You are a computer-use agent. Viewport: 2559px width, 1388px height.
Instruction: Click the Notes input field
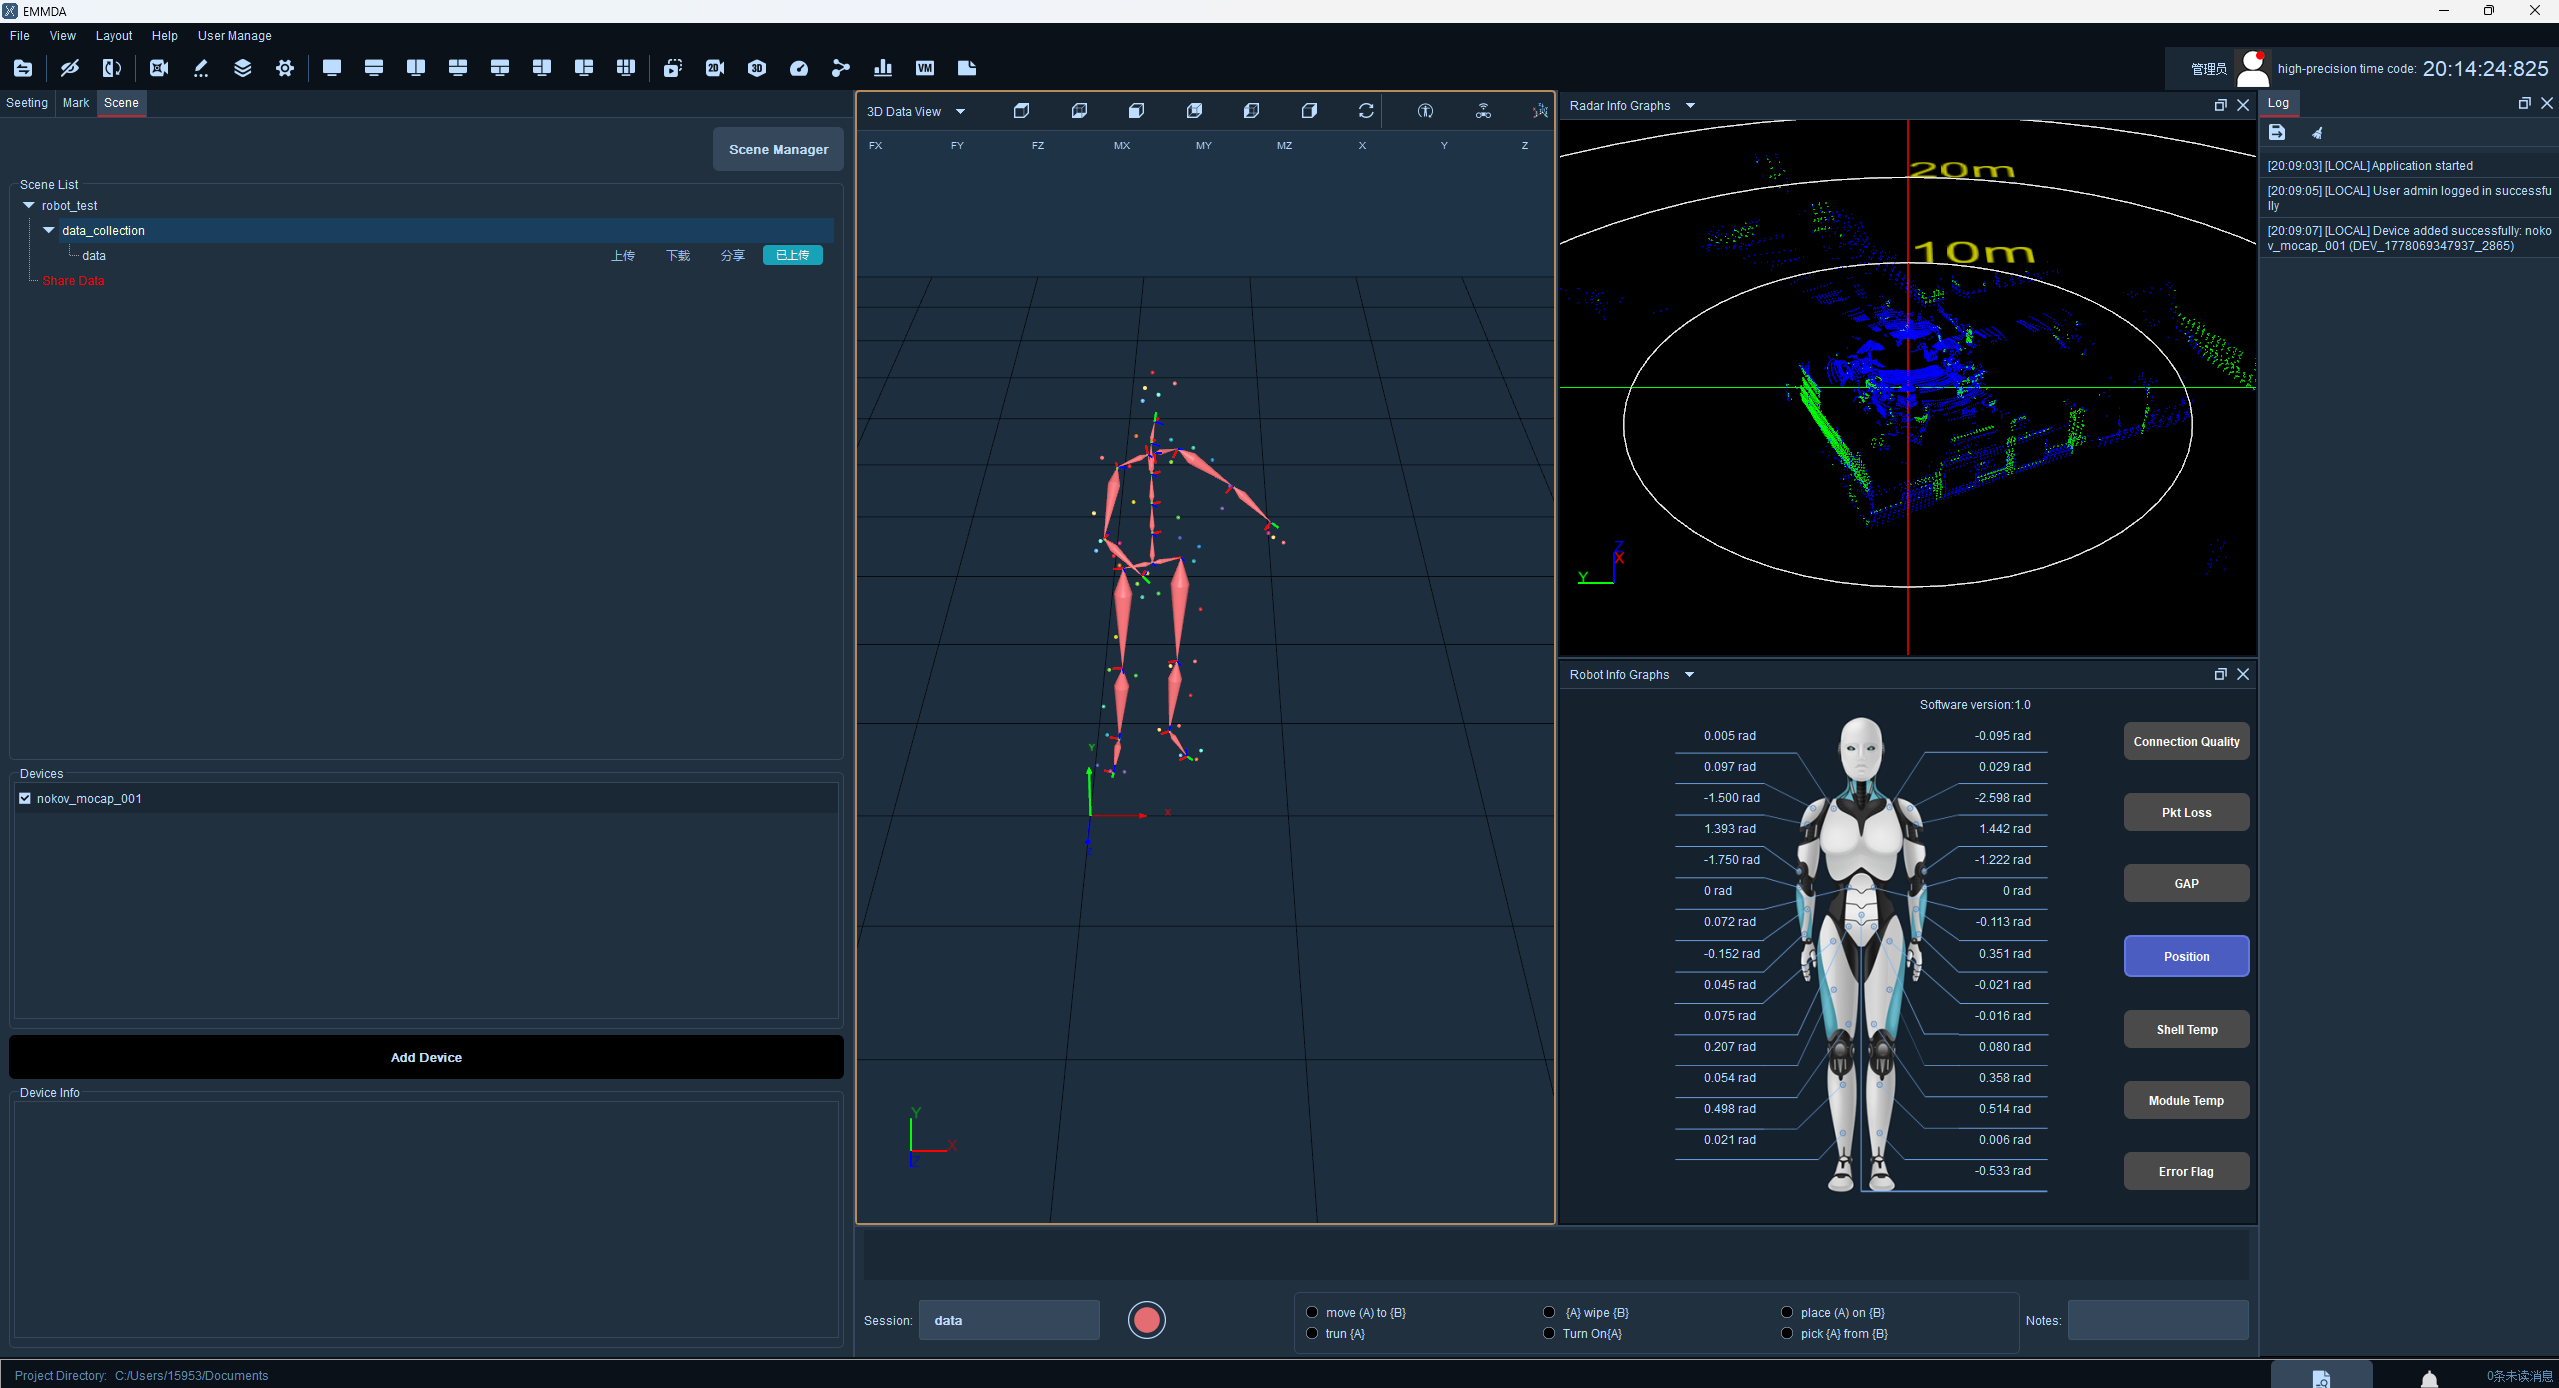click(2158, 1320)
